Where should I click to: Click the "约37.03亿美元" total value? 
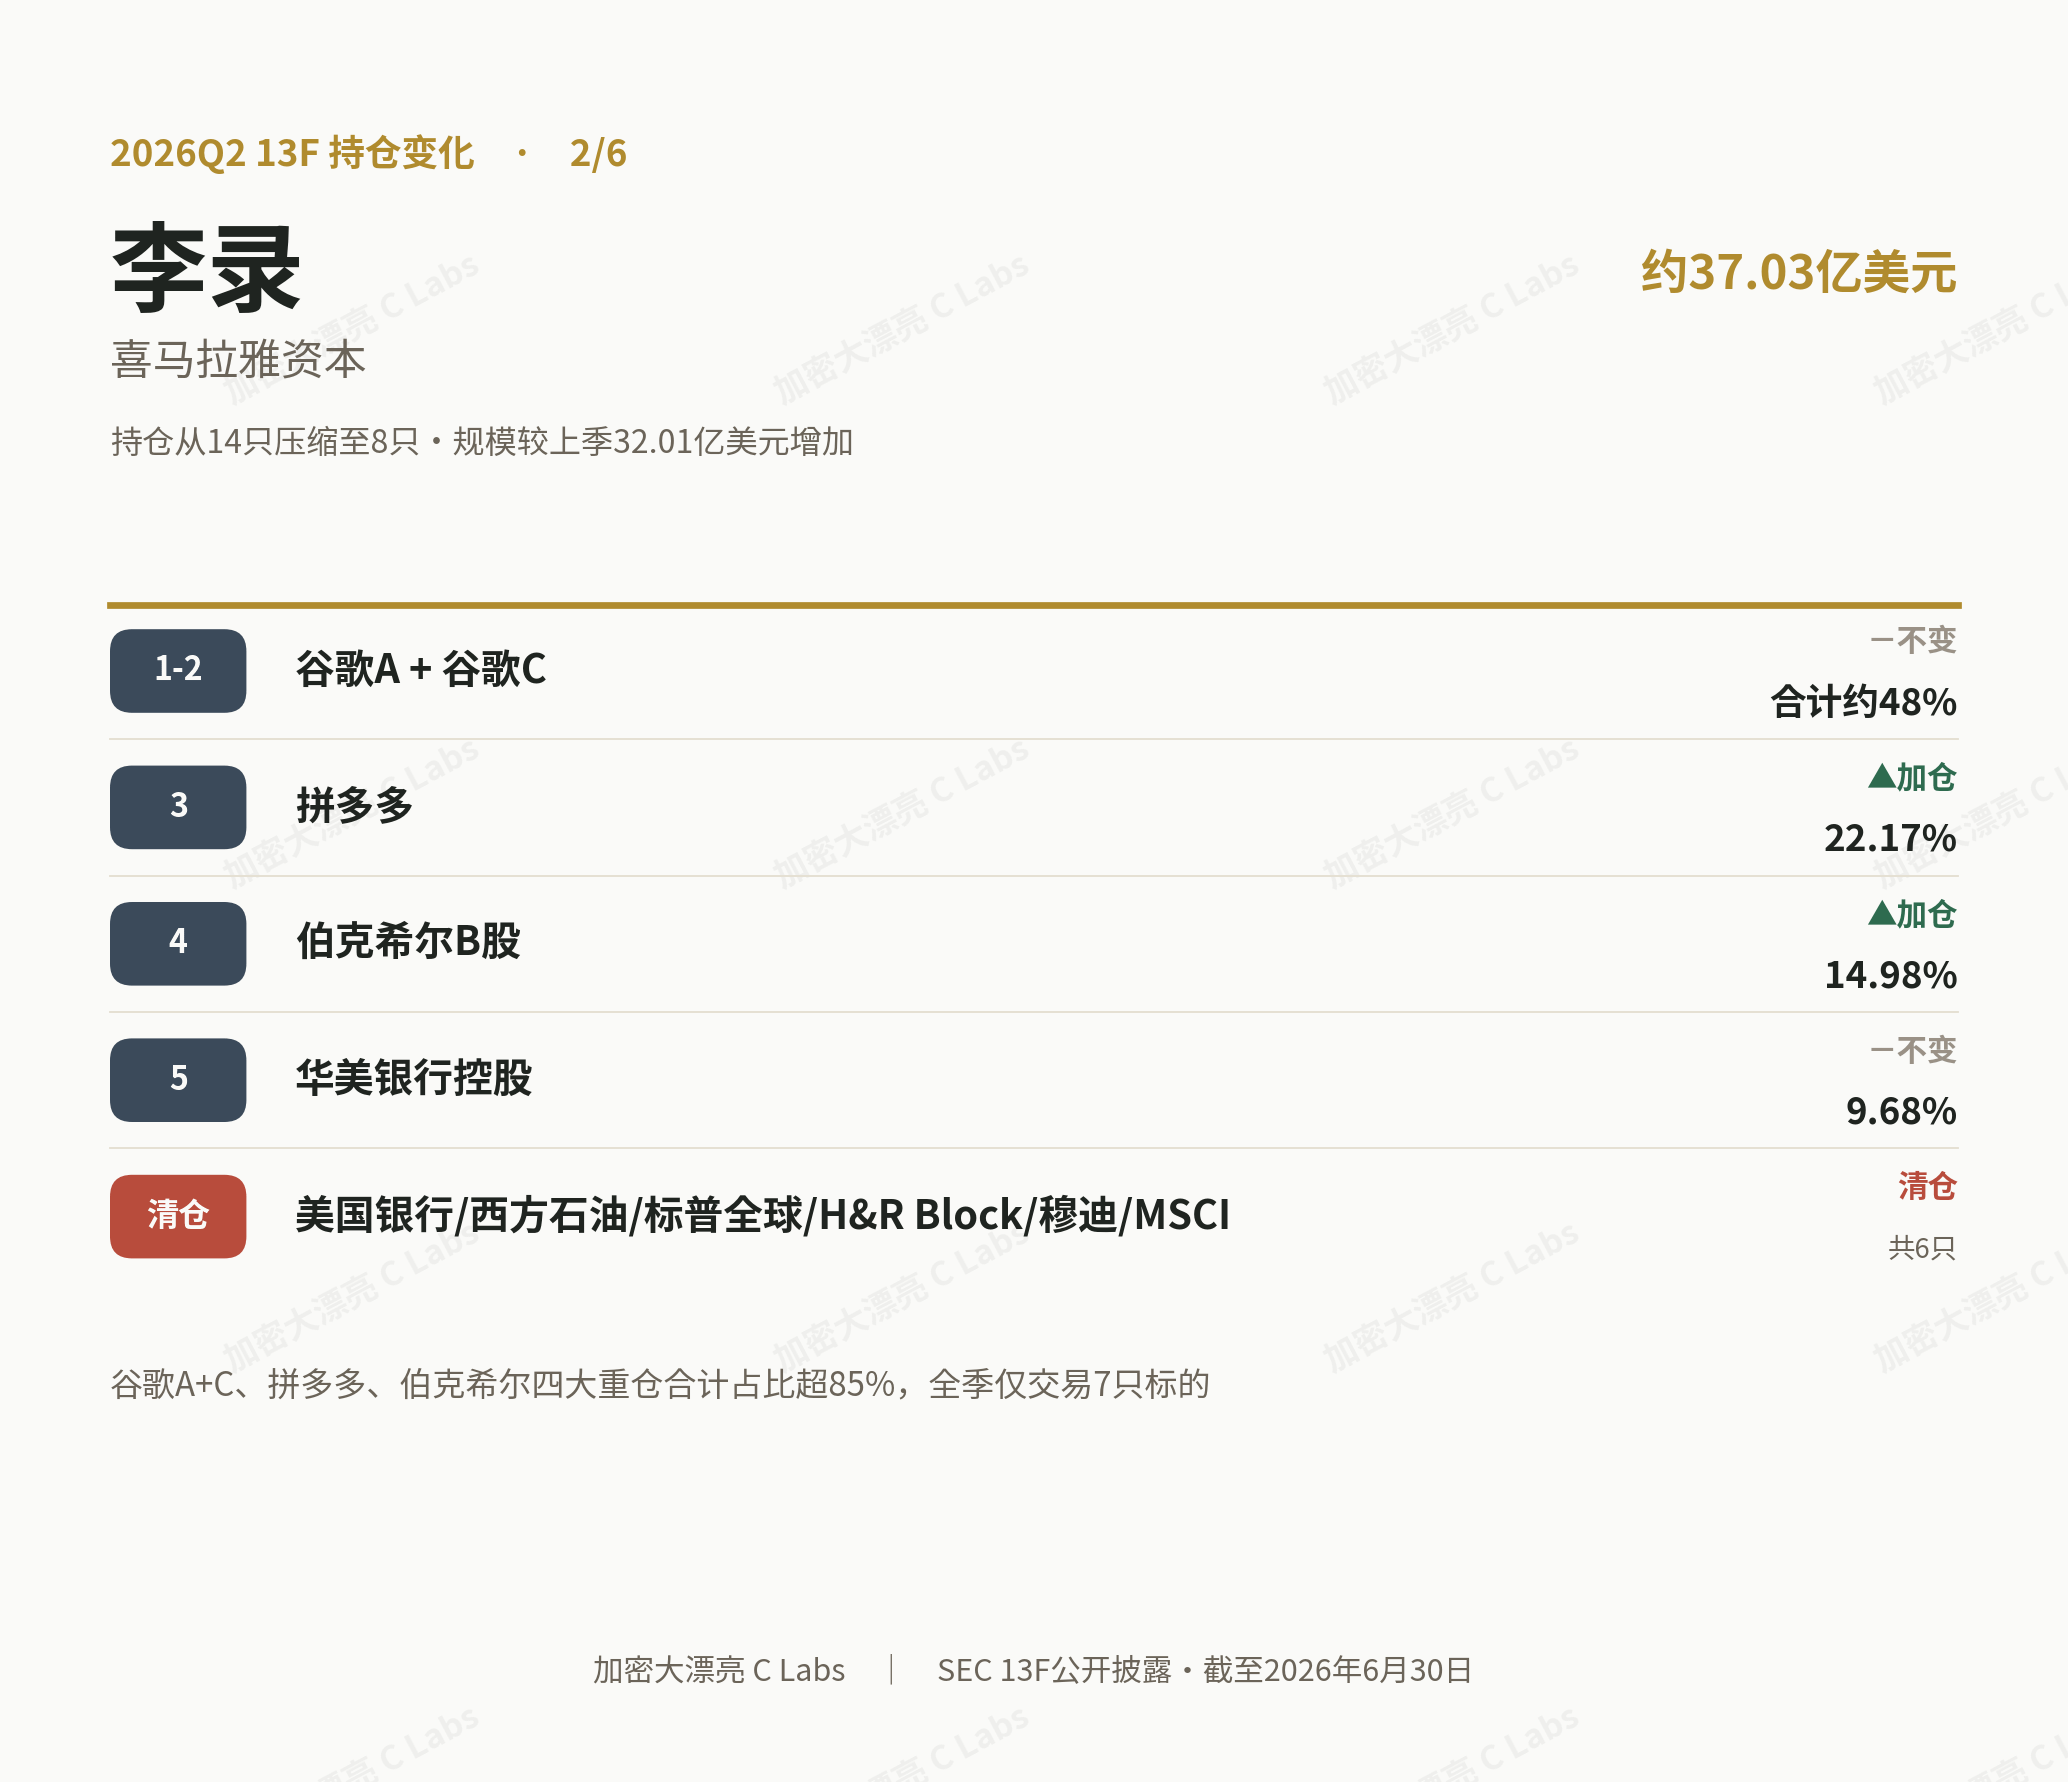click(1798, 272)
